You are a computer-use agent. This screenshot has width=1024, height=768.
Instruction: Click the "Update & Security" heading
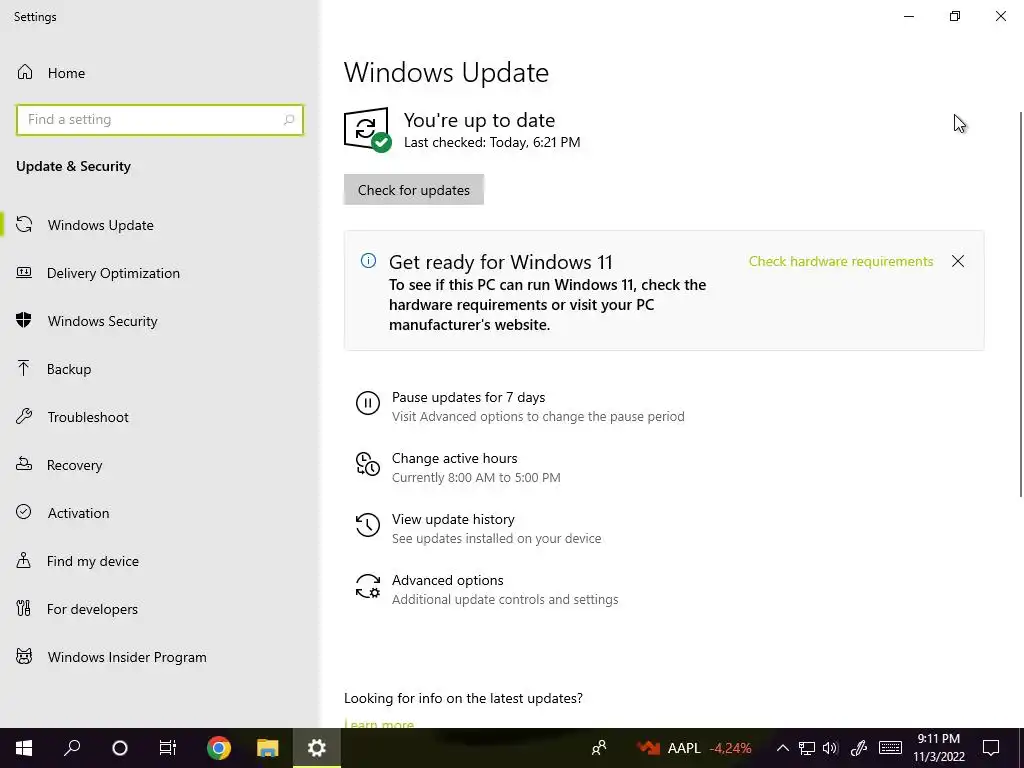pos(73,166)
